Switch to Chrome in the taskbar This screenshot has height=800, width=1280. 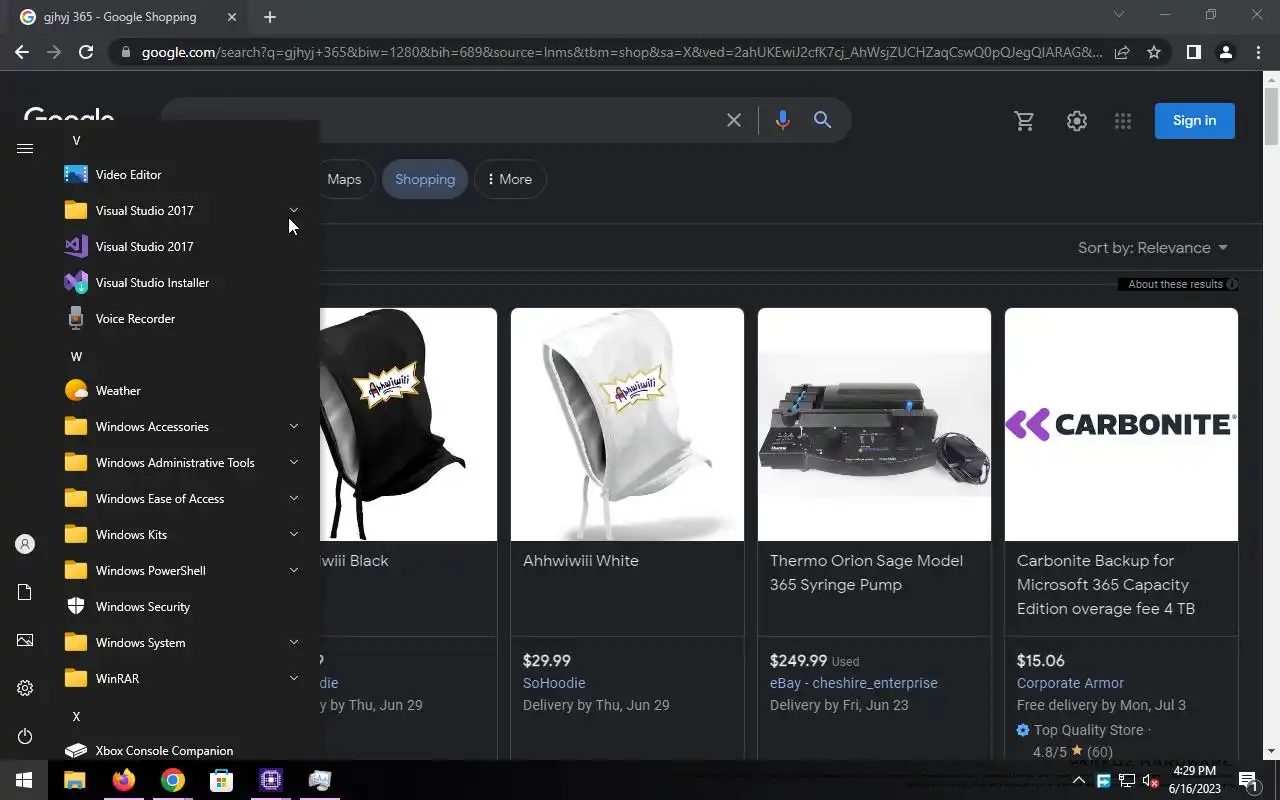point(173,780)
